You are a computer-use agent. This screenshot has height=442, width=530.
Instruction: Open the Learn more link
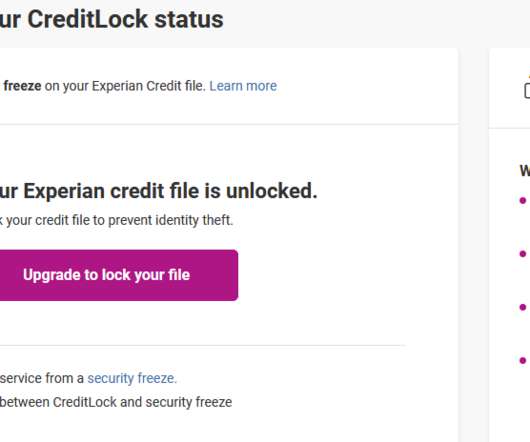pos(243,86)
